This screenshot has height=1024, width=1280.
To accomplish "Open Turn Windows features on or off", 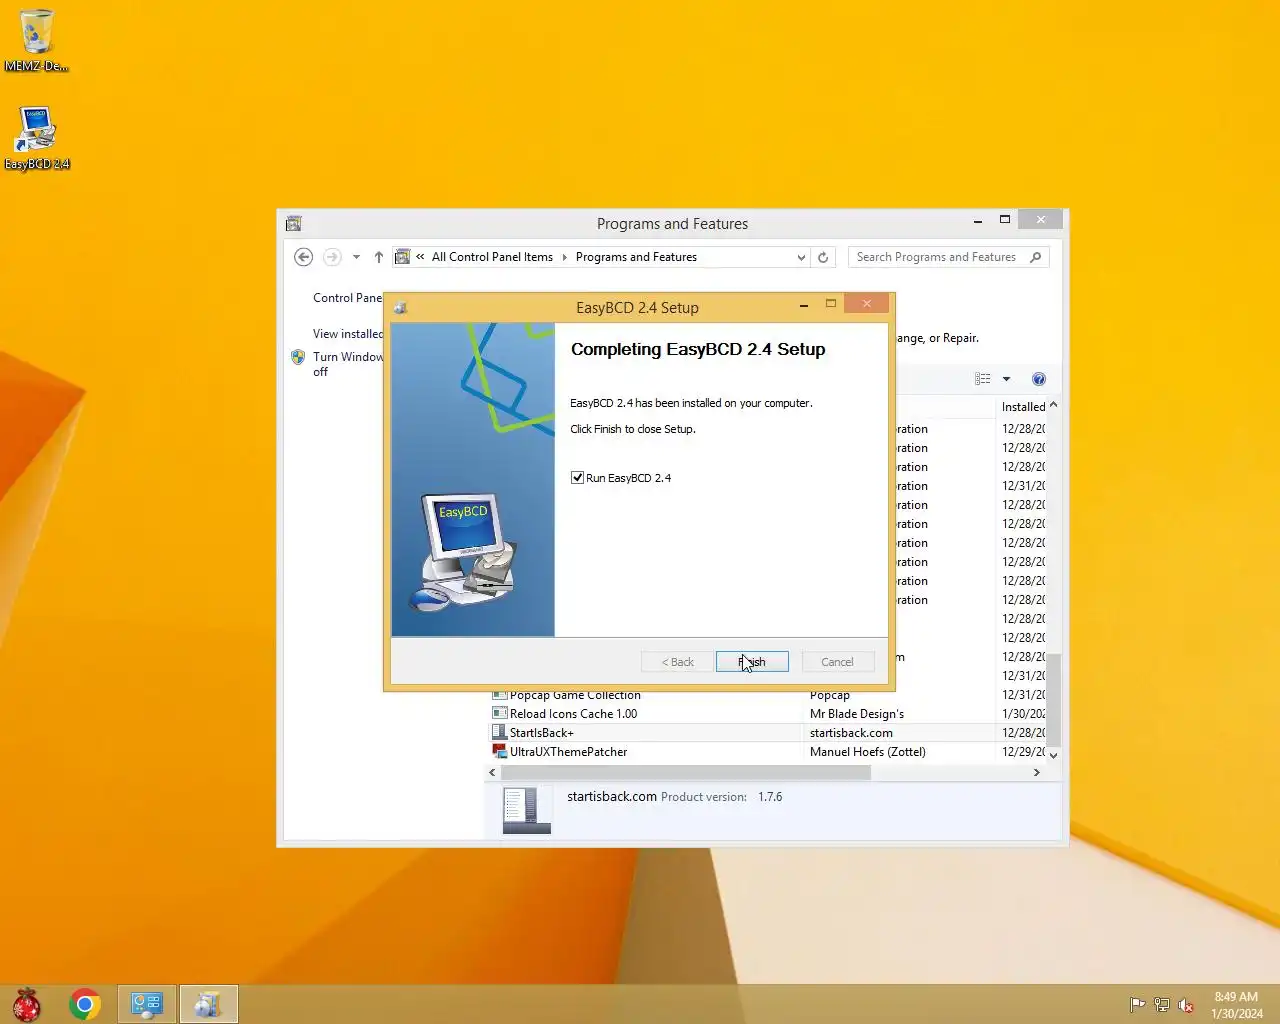I will 347,364.
